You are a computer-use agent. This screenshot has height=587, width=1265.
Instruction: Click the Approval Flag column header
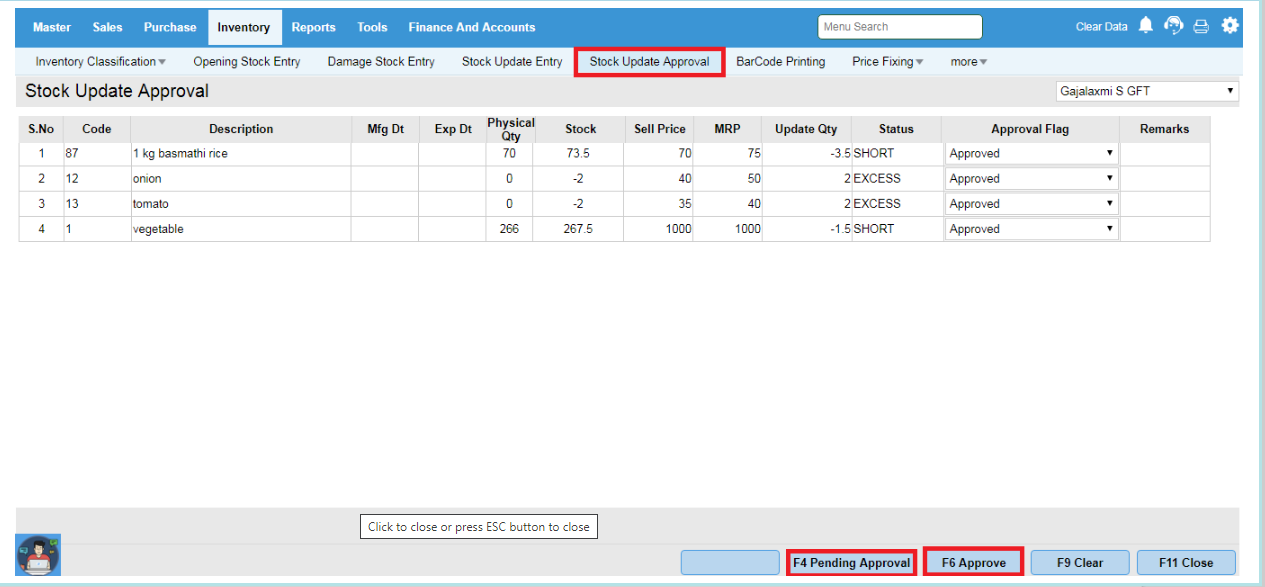point(1030,129)
